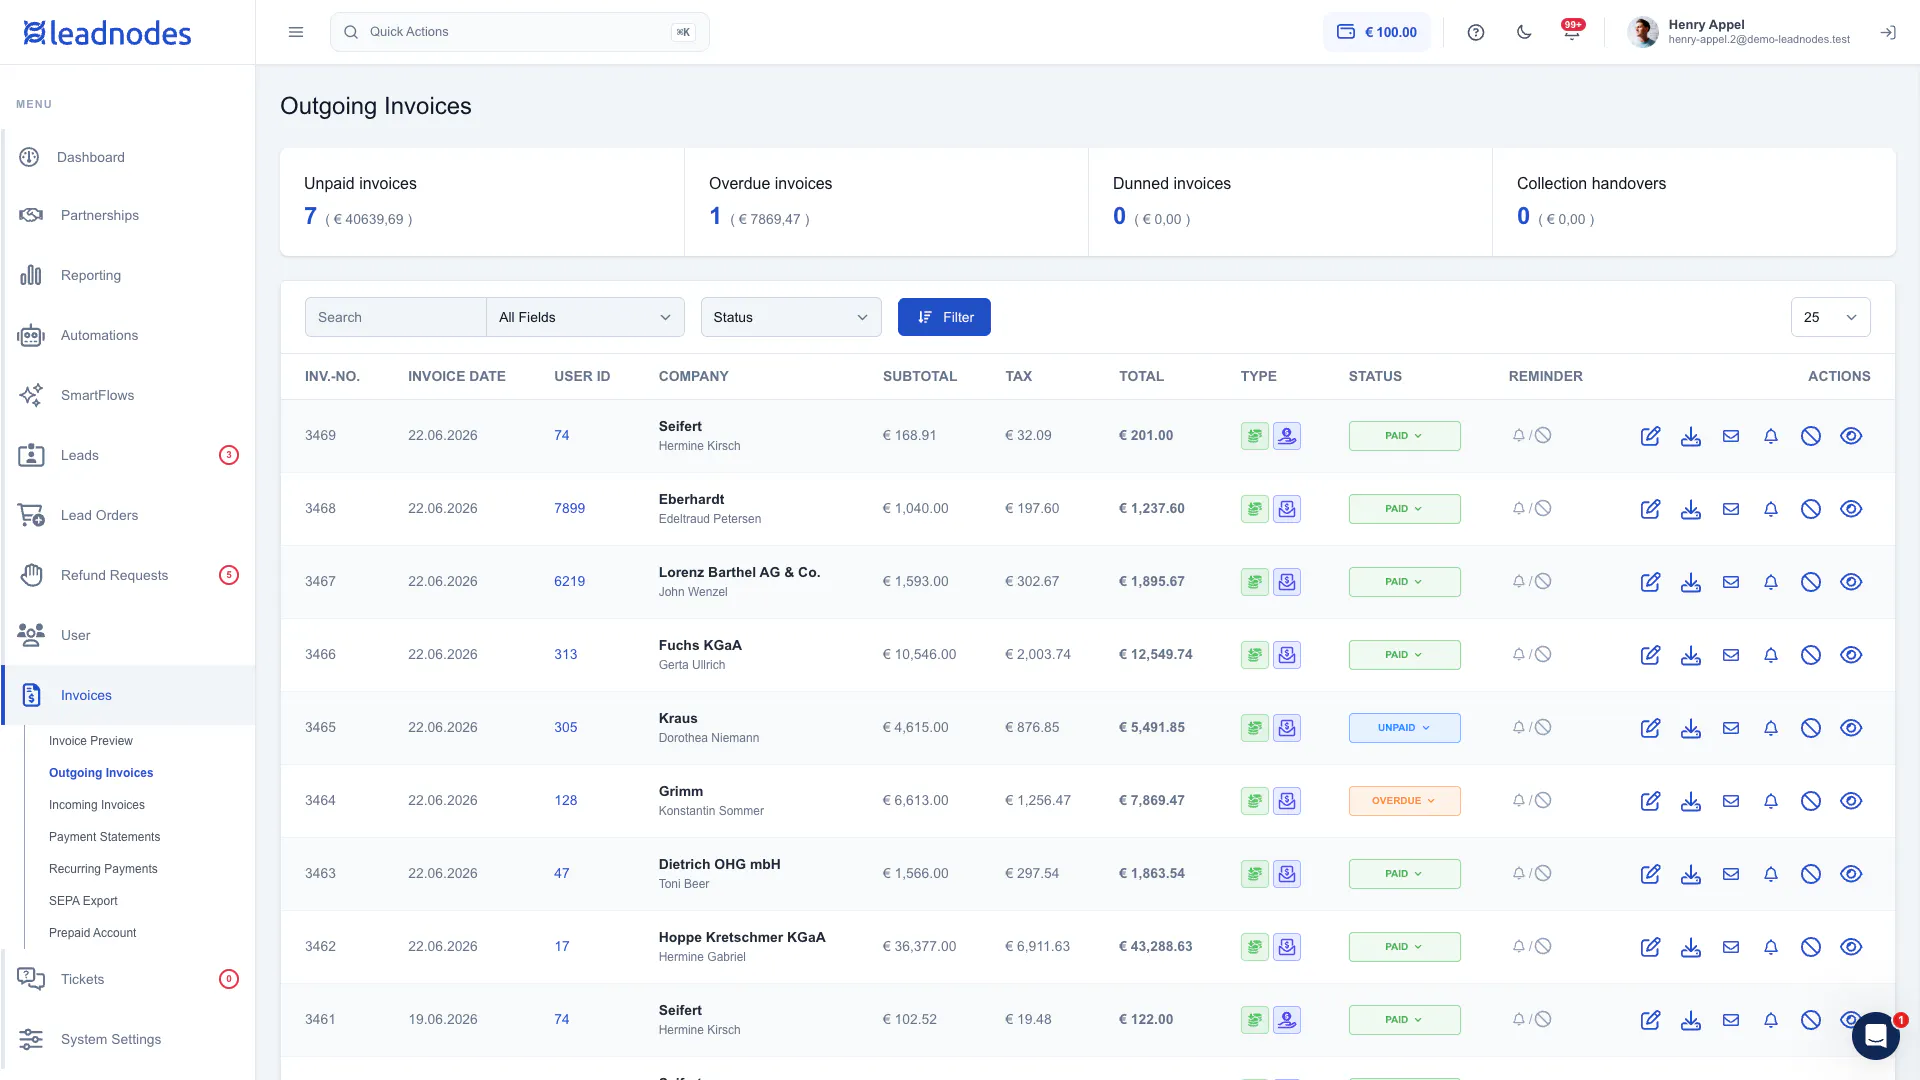Go to Partnerships menu item
The image size is (1920, 1080).
pyautogui.click(x=128, y=215)
